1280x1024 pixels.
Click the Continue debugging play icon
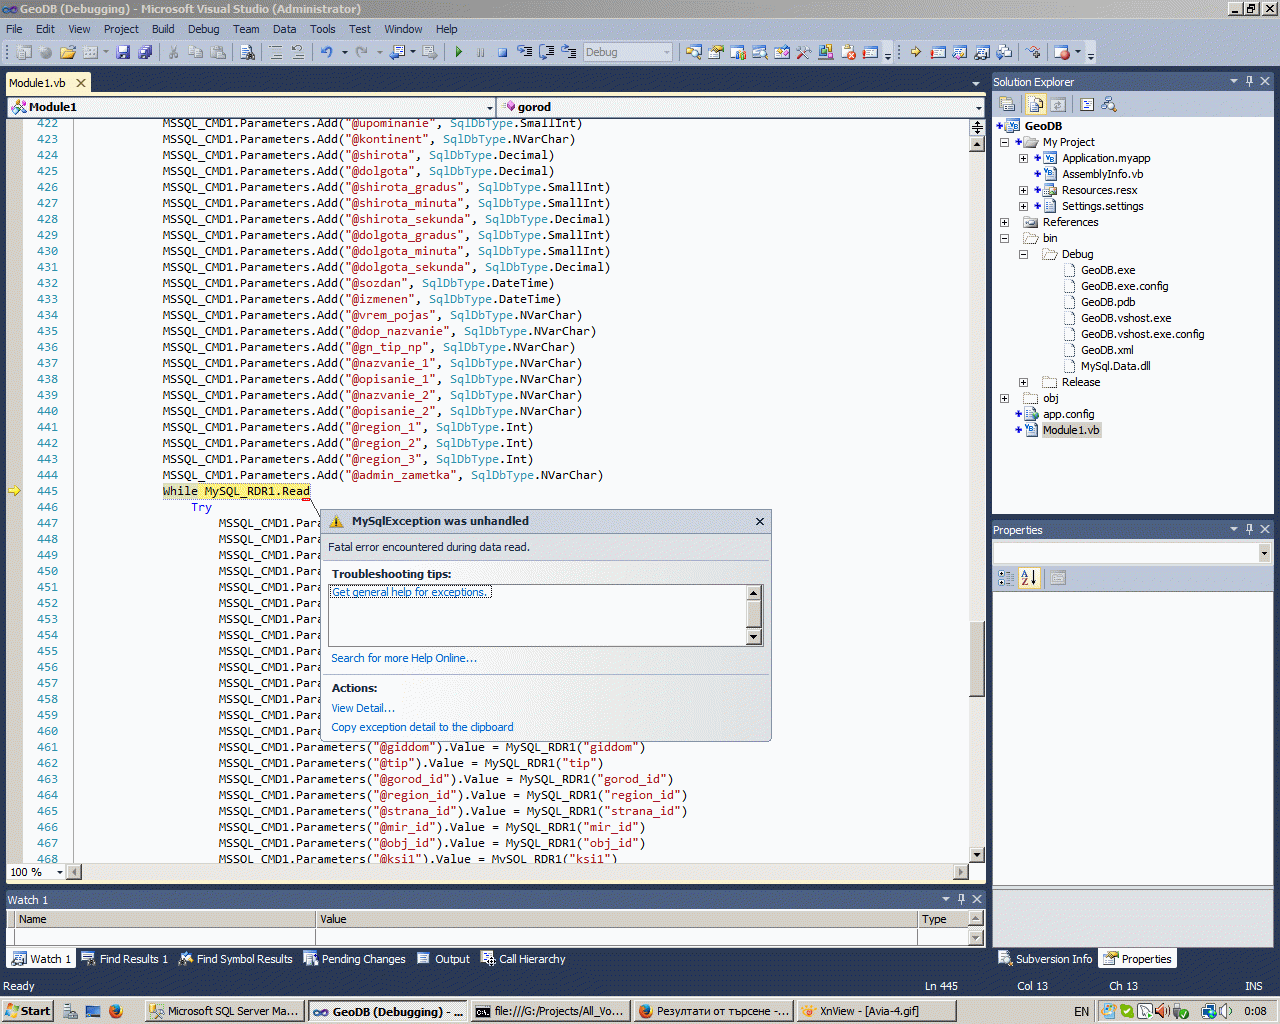[x=458, y=52]
